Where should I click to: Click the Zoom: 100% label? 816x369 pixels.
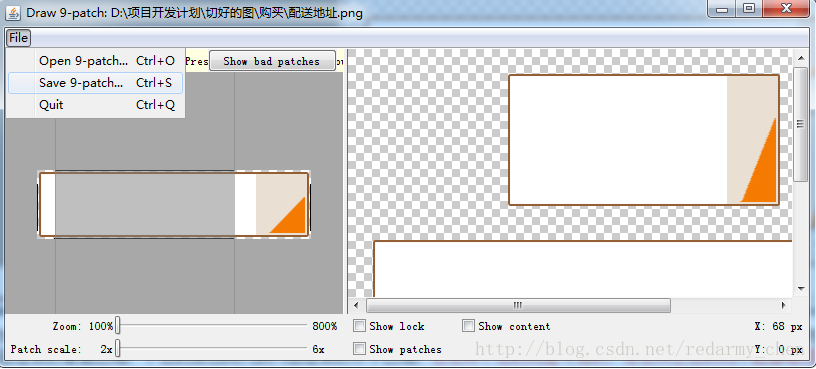[x=82, y=327]
